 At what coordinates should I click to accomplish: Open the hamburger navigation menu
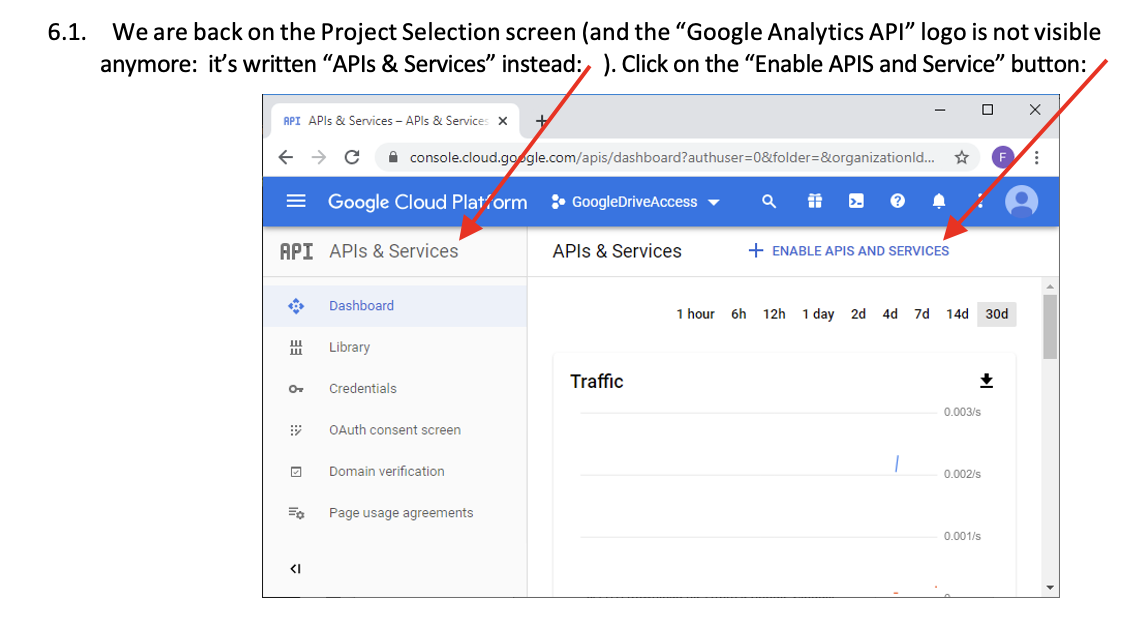296,201
